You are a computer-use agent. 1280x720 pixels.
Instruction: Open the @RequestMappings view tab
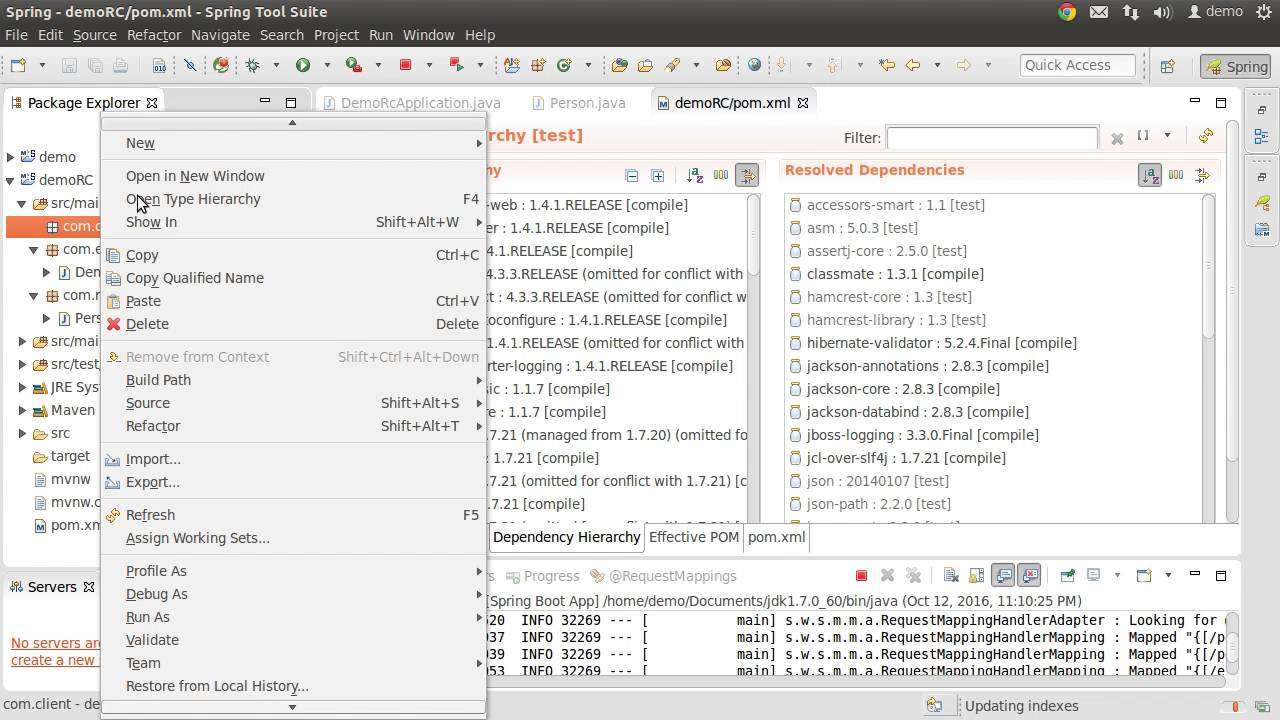pos(672,576)
